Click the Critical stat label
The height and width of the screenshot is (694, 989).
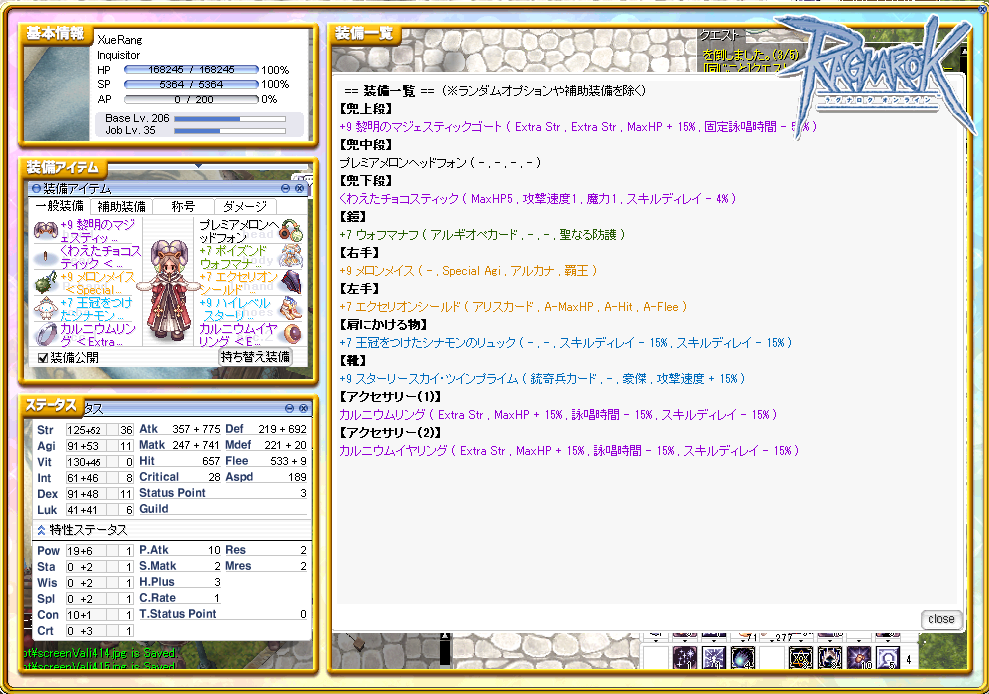pos(159,477)
